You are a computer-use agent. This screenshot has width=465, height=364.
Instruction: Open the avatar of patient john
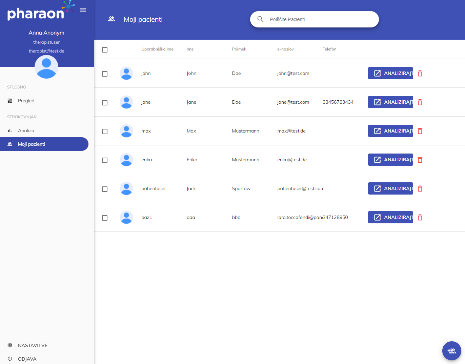(126, 73)
